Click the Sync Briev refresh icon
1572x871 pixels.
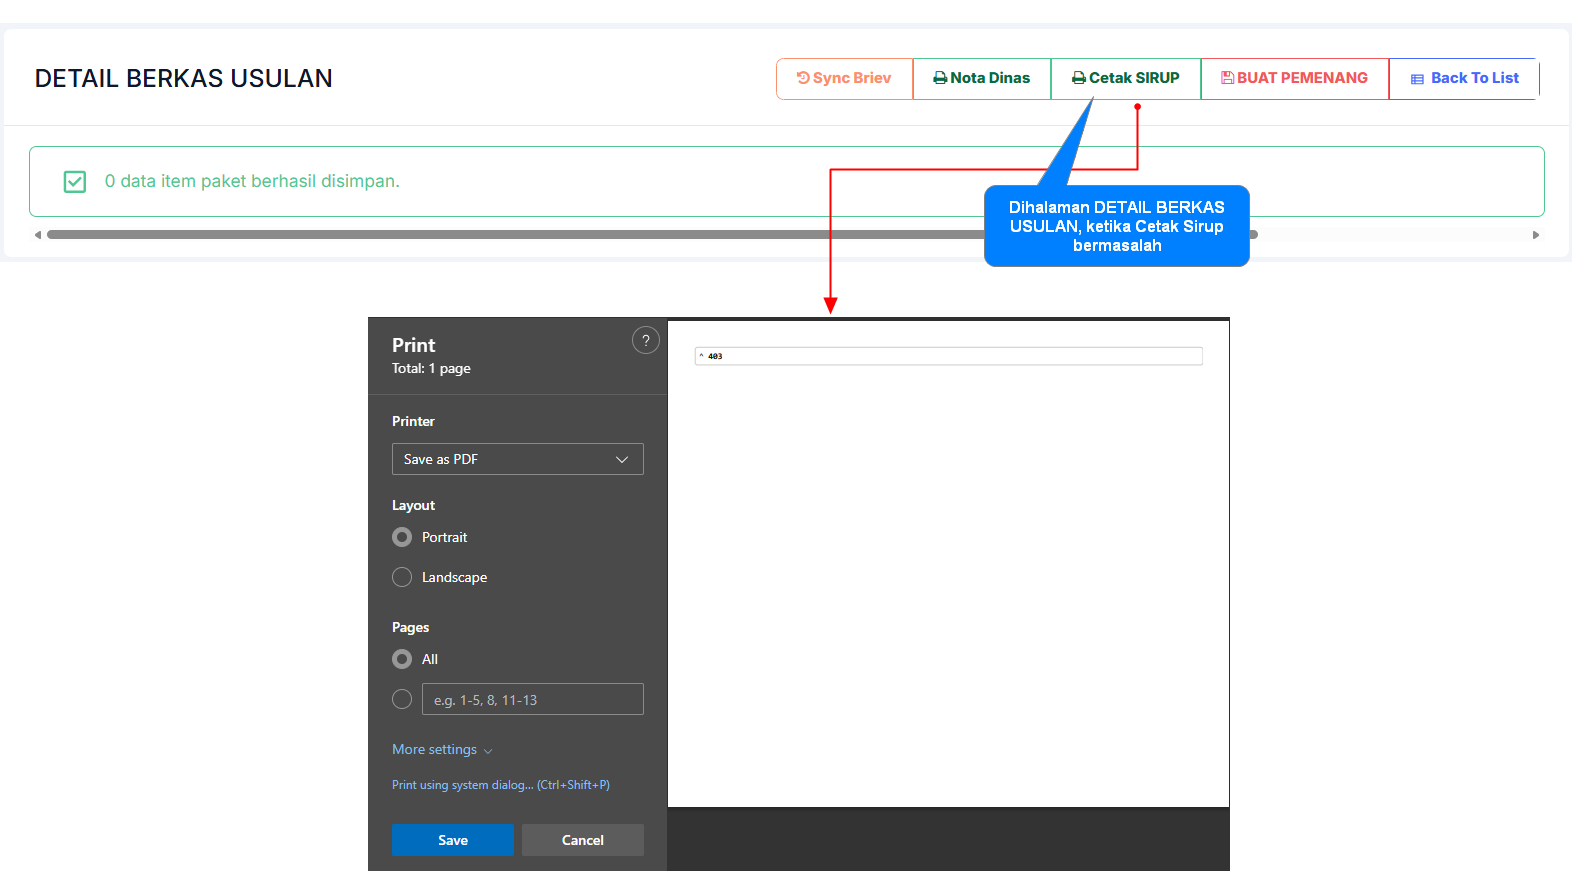coord(803,78)
